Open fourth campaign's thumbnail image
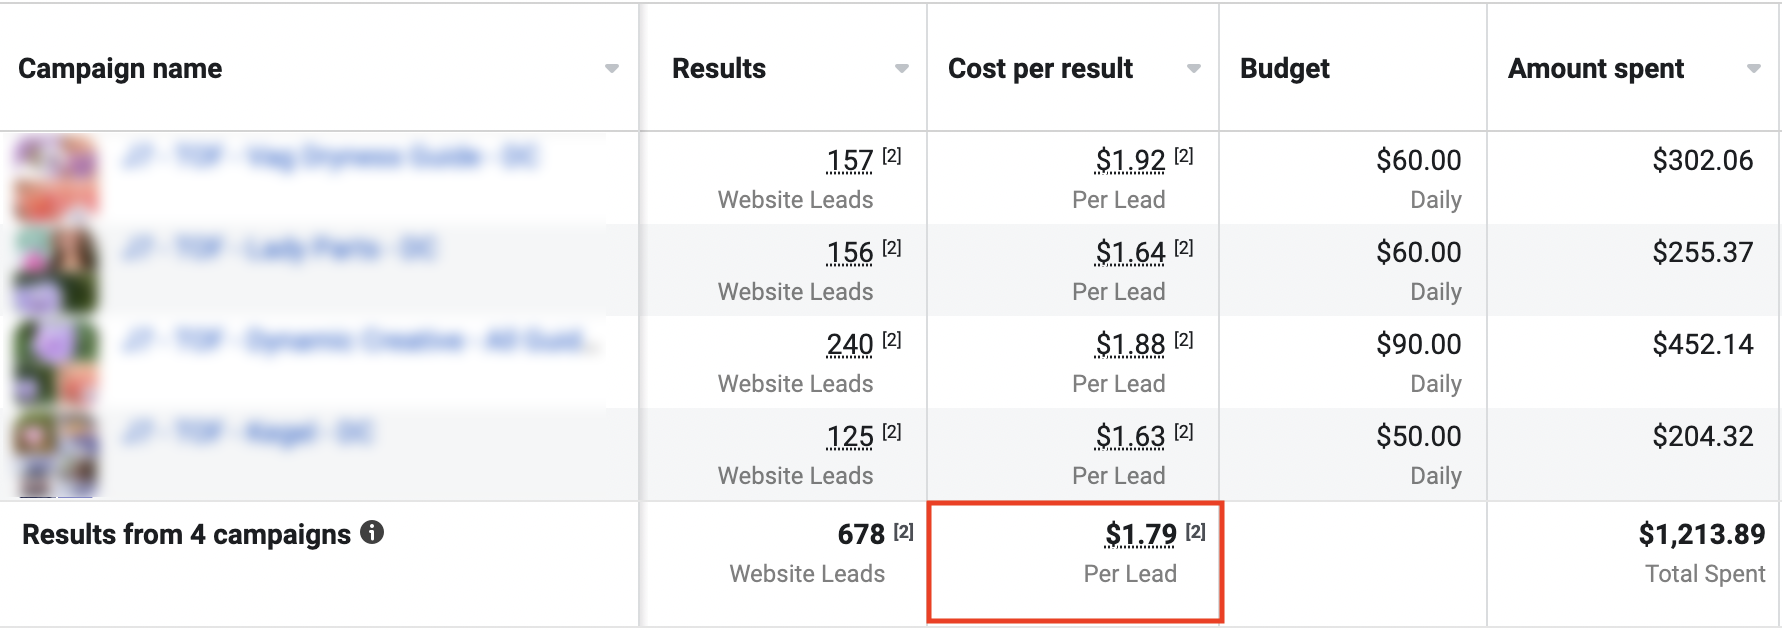The width and height of the screenshot is (1782, 630). click(x=55, y=454)
